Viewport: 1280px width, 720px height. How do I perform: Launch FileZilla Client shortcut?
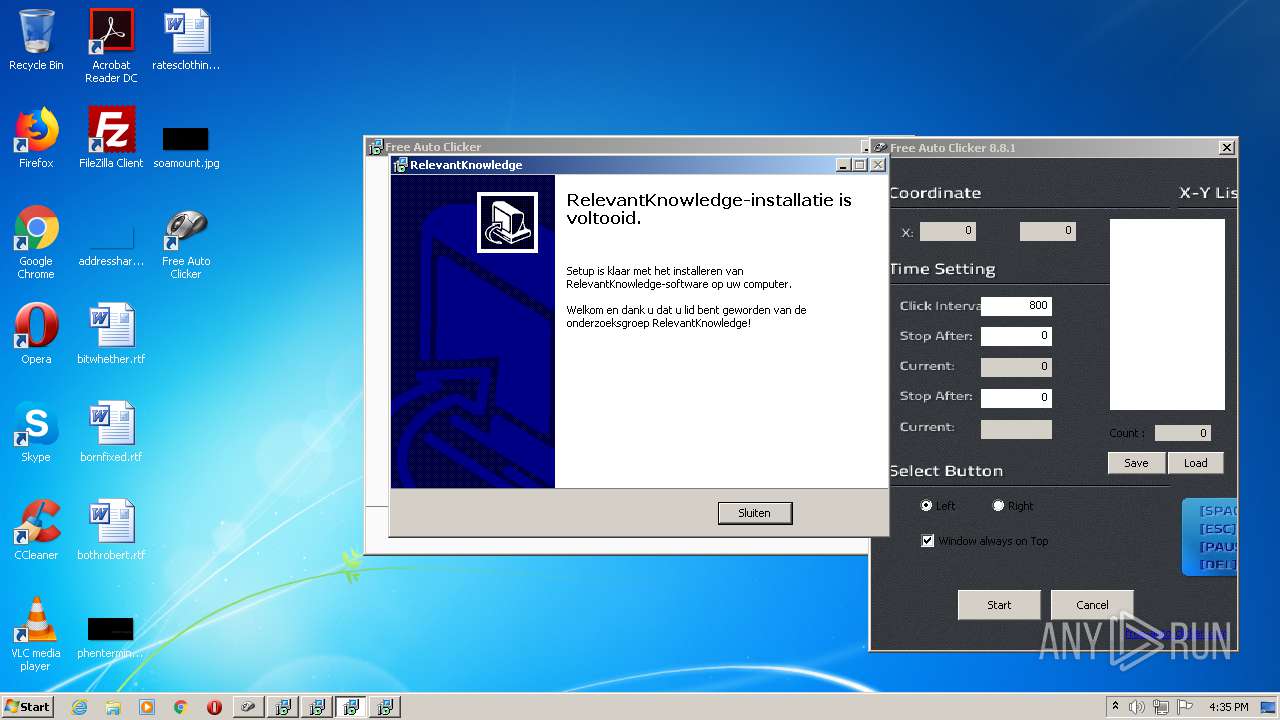[x=111, y=138]
